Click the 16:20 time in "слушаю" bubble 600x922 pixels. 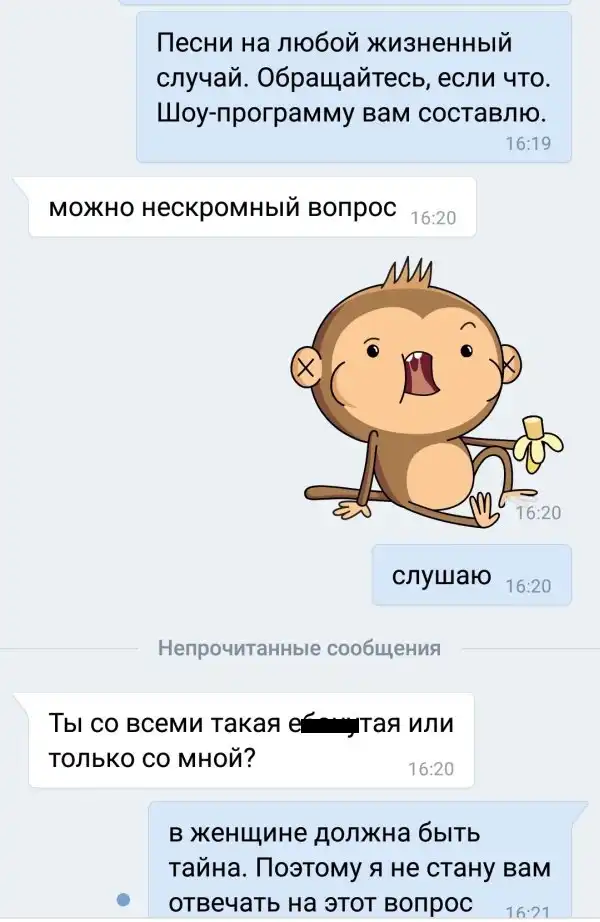click(x=528, y=586)
